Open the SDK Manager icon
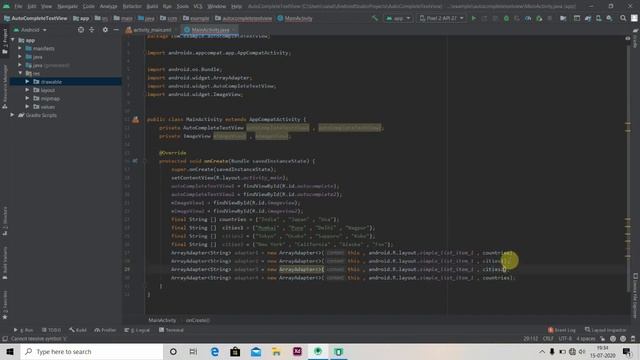Image resolution: width=640 pixels, height=360 pixels. tap(609, 18)
